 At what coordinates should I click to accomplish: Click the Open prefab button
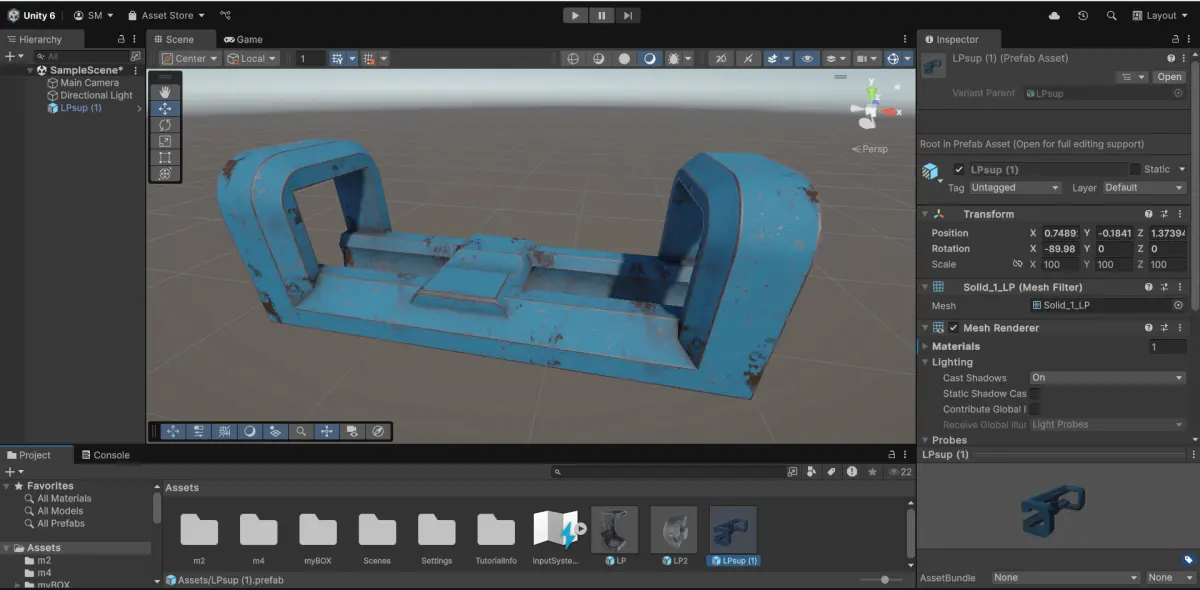tap(1169, 77)
